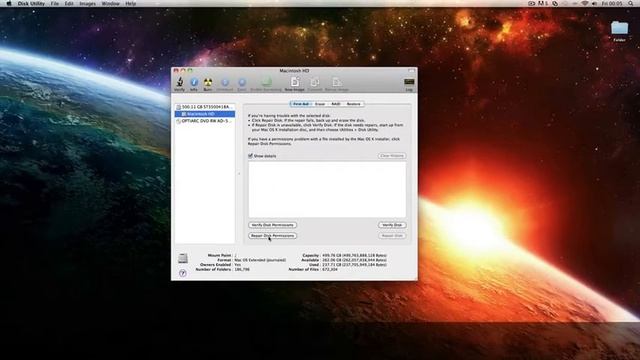Click the Wi-Fi status icon in menu bar

pos(584,3)
